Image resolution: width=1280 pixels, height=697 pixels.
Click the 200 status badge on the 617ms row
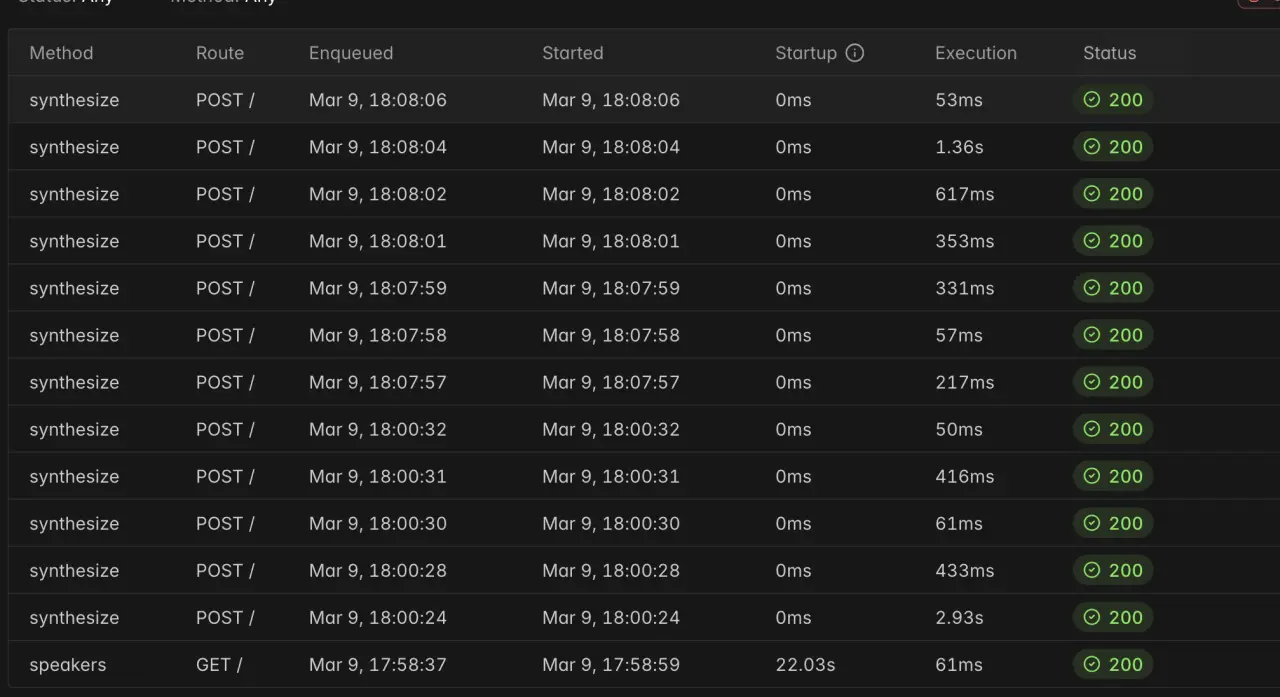click(x=1113, y=194)
